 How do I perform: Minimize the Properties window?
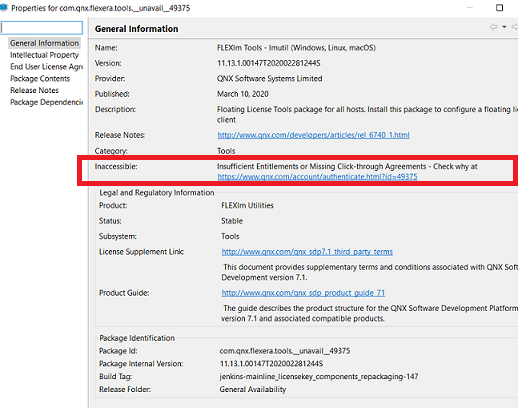click(470, 8)
